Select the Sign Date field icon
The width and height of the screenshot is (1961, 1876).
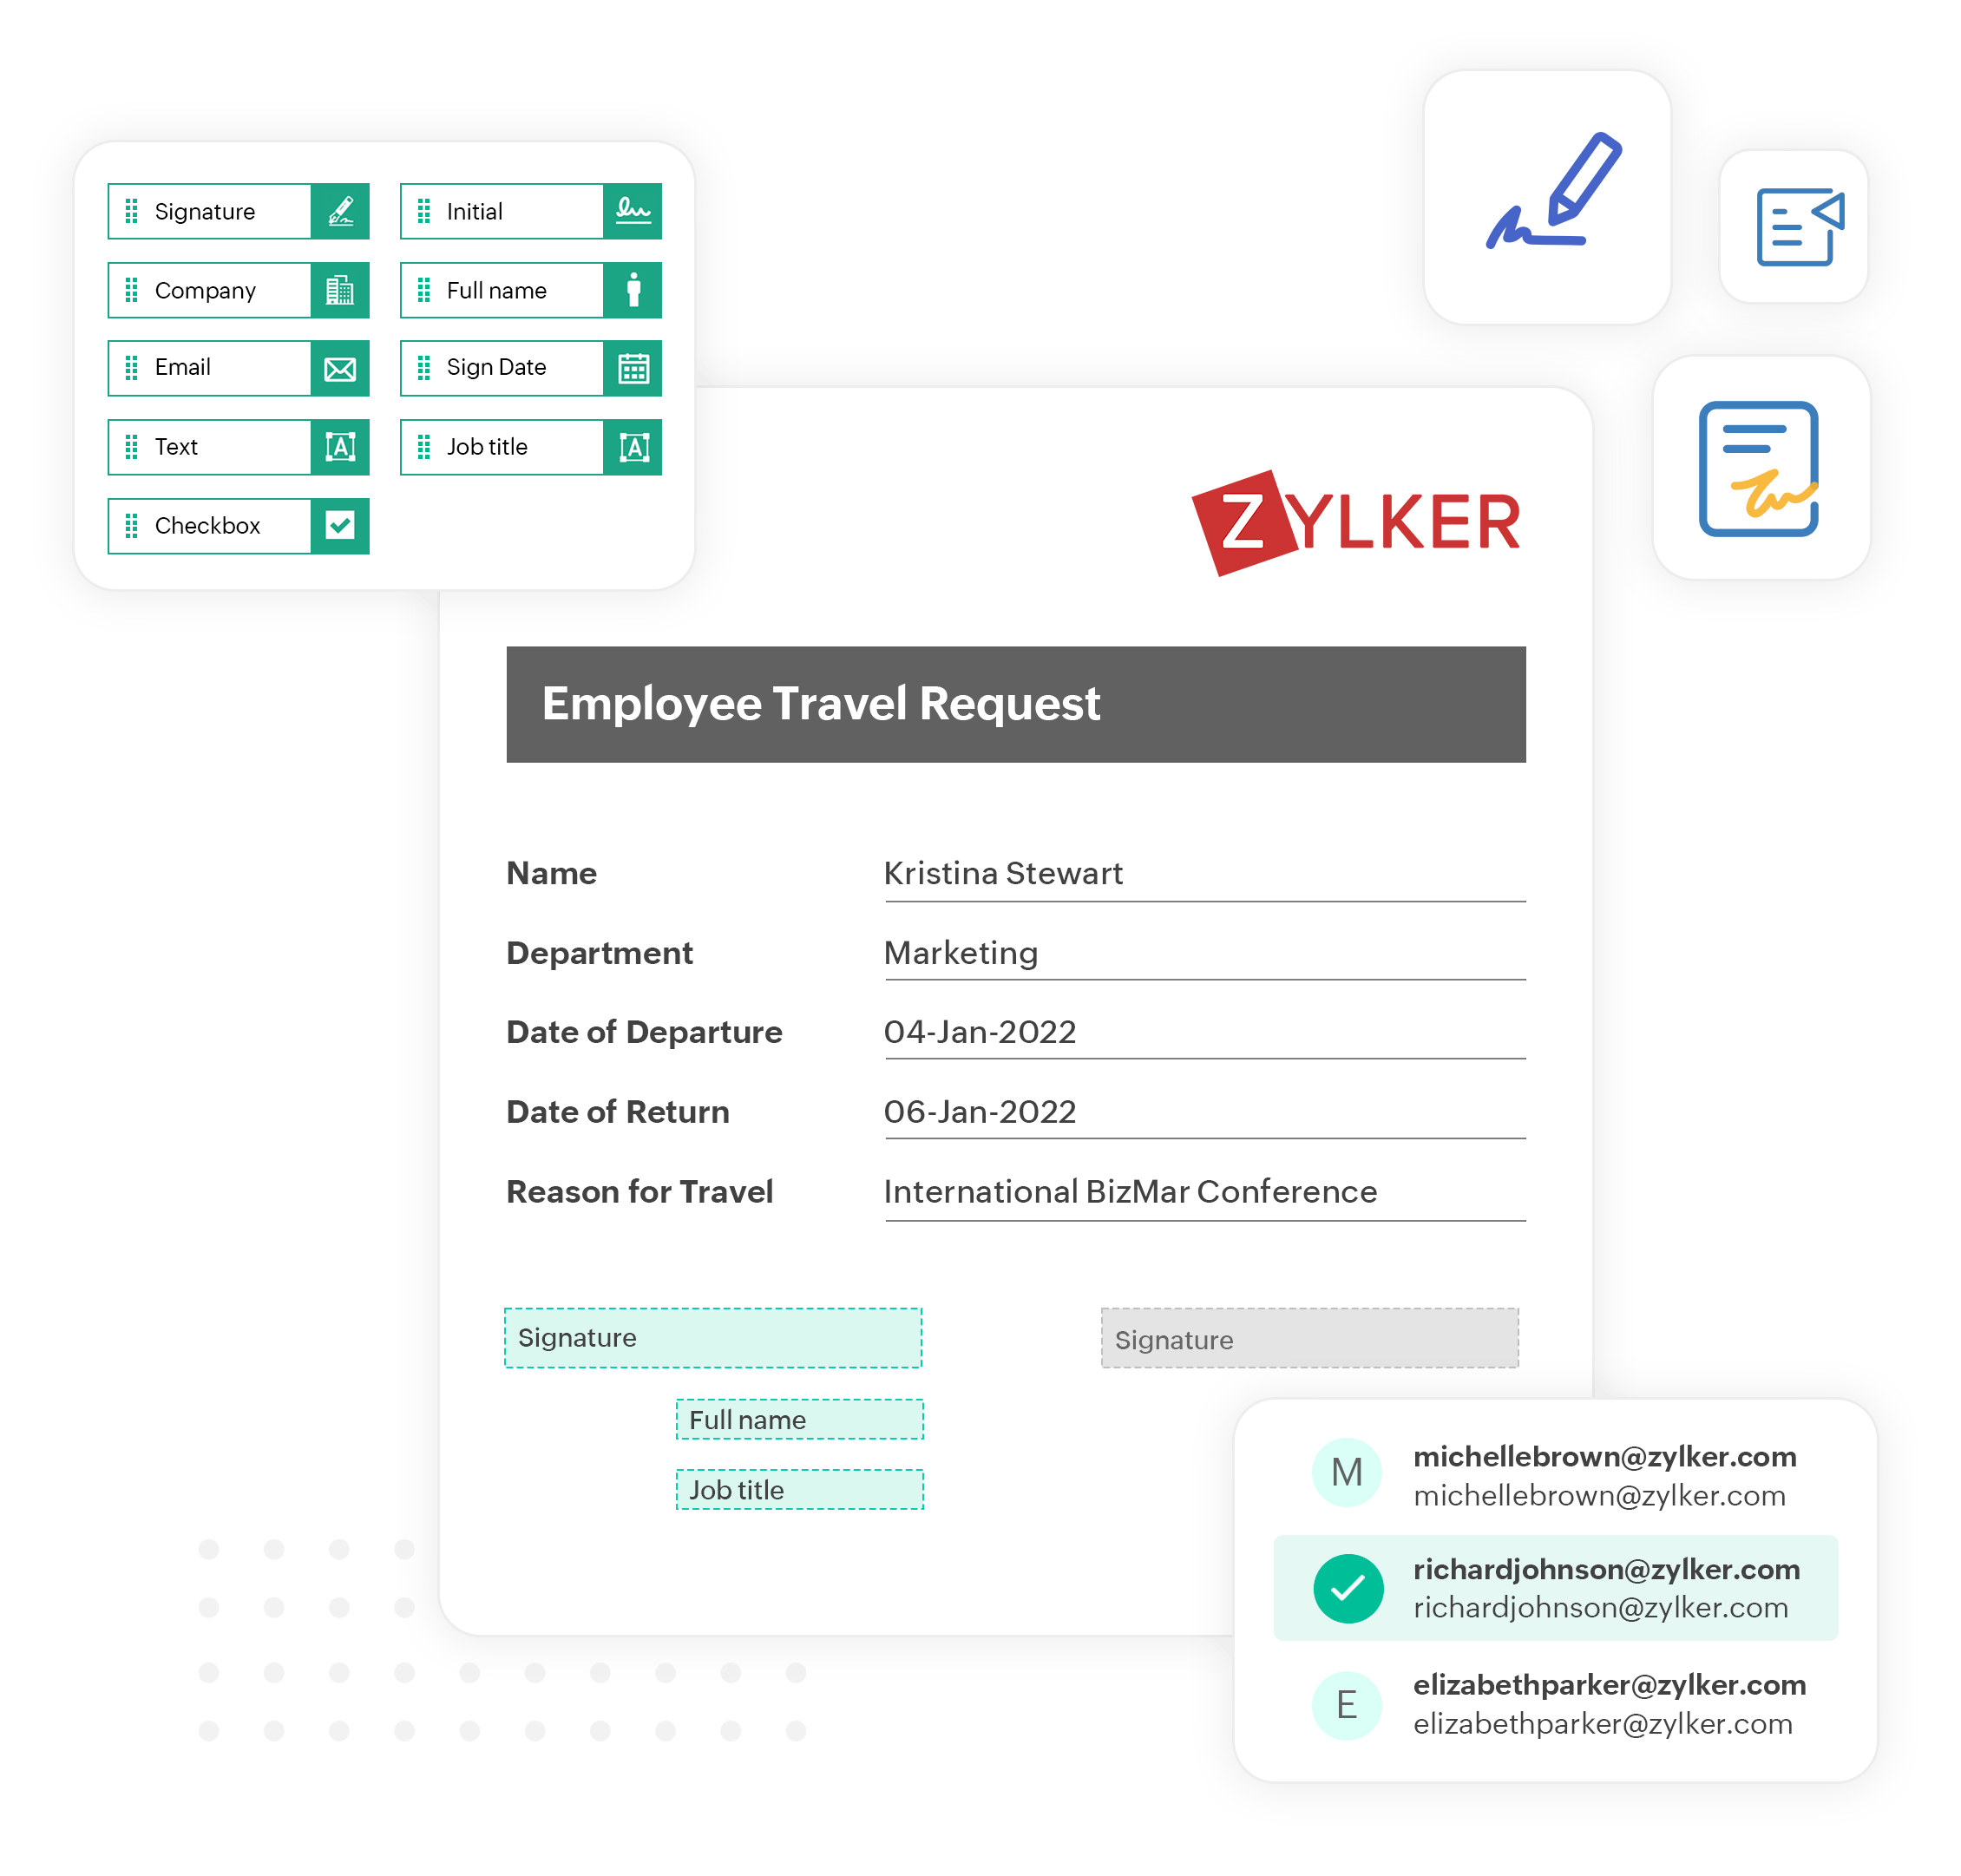tap(633, 366)
